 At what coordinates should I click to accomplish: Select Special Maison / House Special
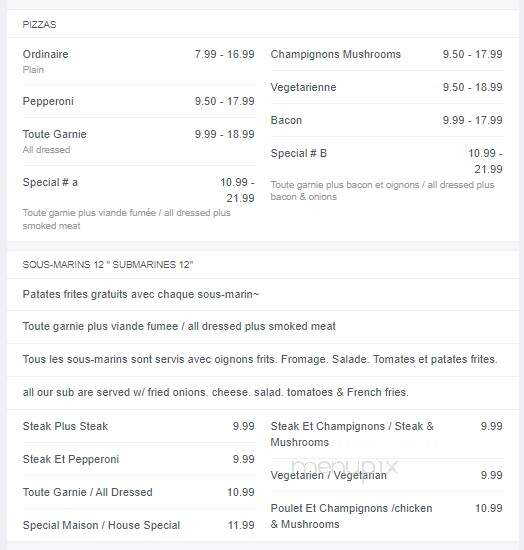(x=139, y=525)
